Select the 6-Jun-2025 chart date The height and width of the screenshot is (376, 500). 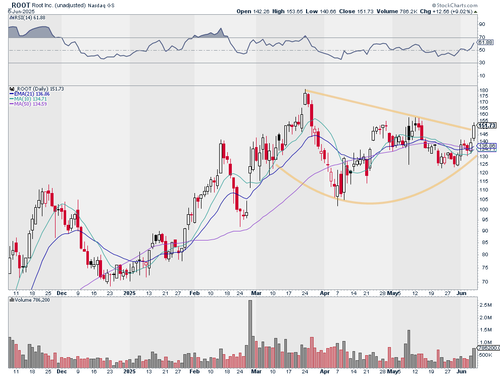click(x=21, y=11)
